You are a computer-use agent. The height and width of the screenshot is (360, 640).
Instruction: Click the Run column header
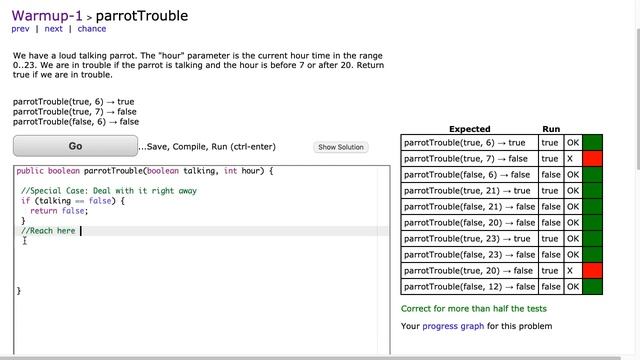pyautogui.click(x=551, y=129)
